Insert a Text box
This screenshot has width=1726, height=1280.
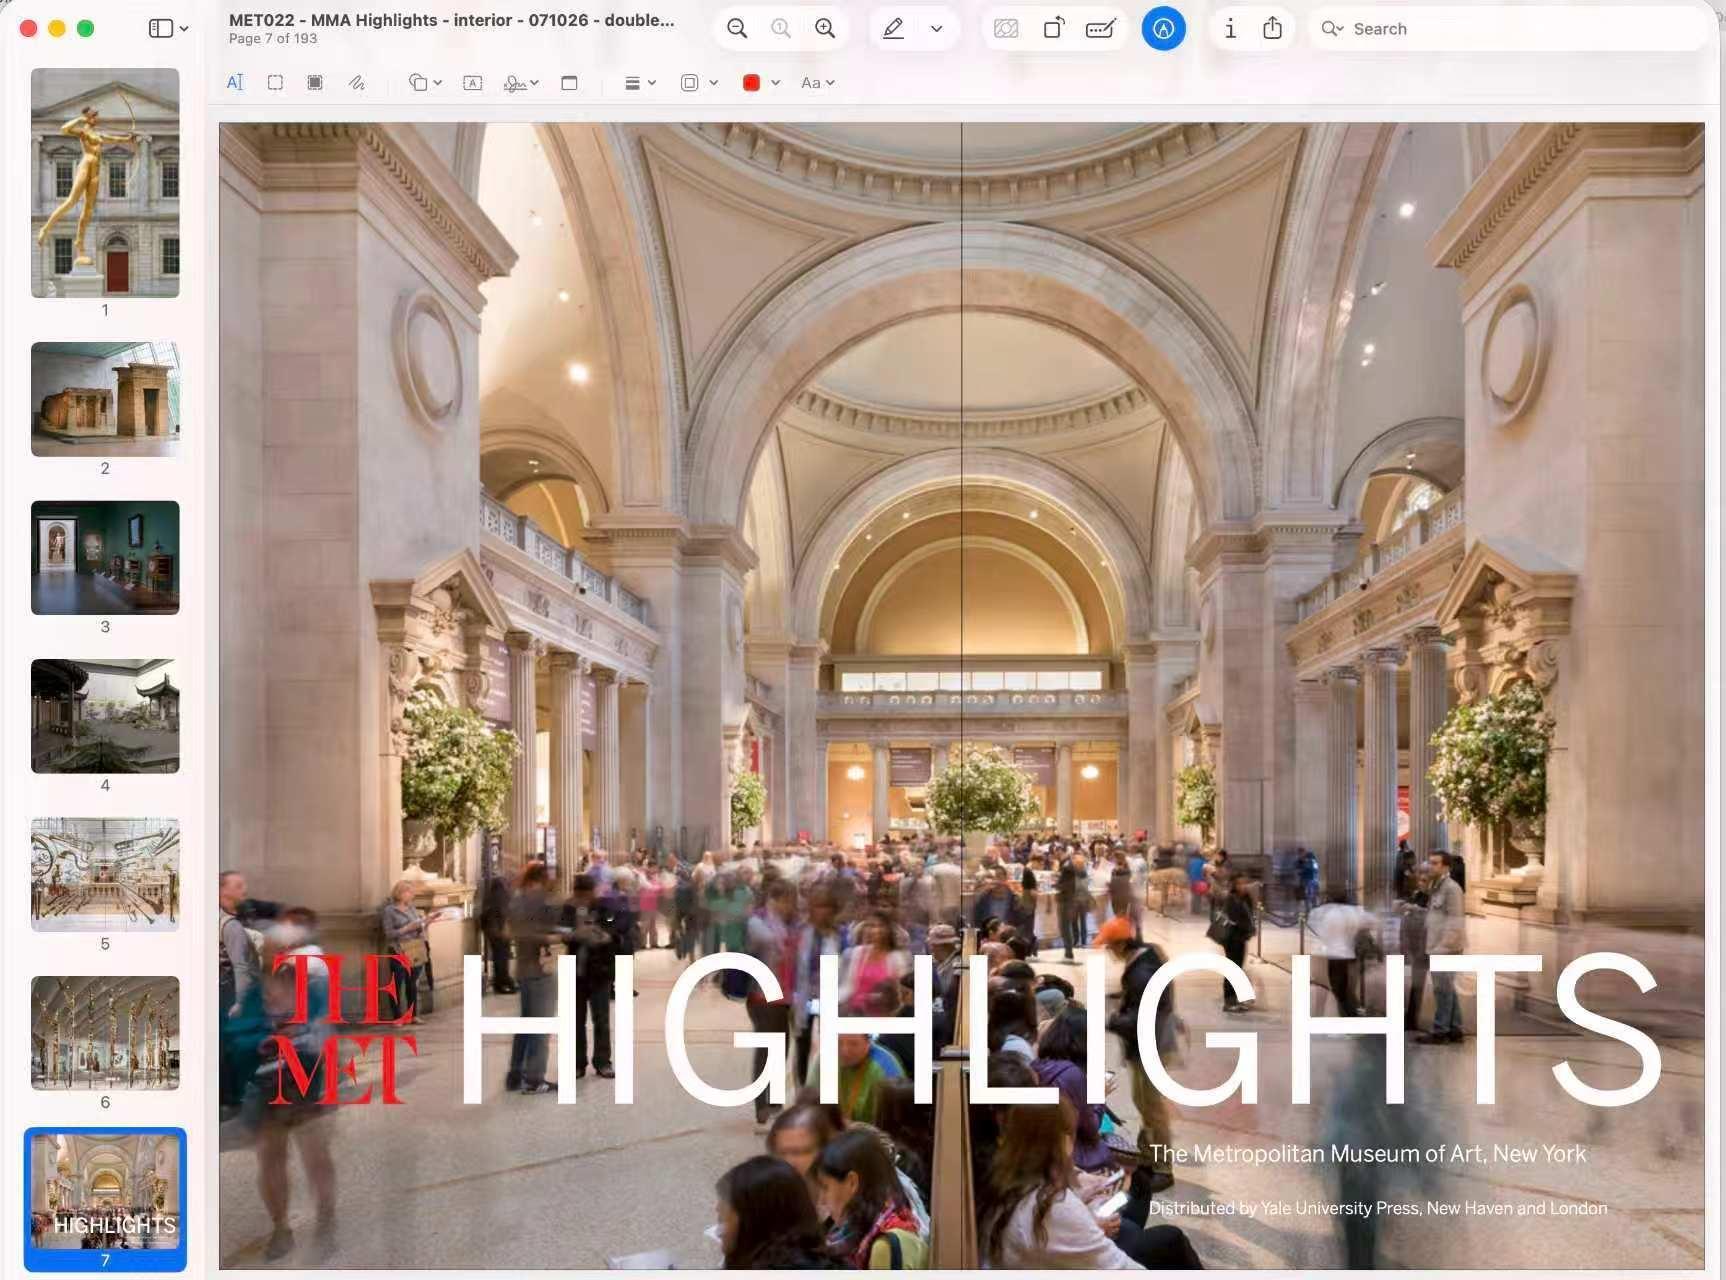click(x=473, y=83)
